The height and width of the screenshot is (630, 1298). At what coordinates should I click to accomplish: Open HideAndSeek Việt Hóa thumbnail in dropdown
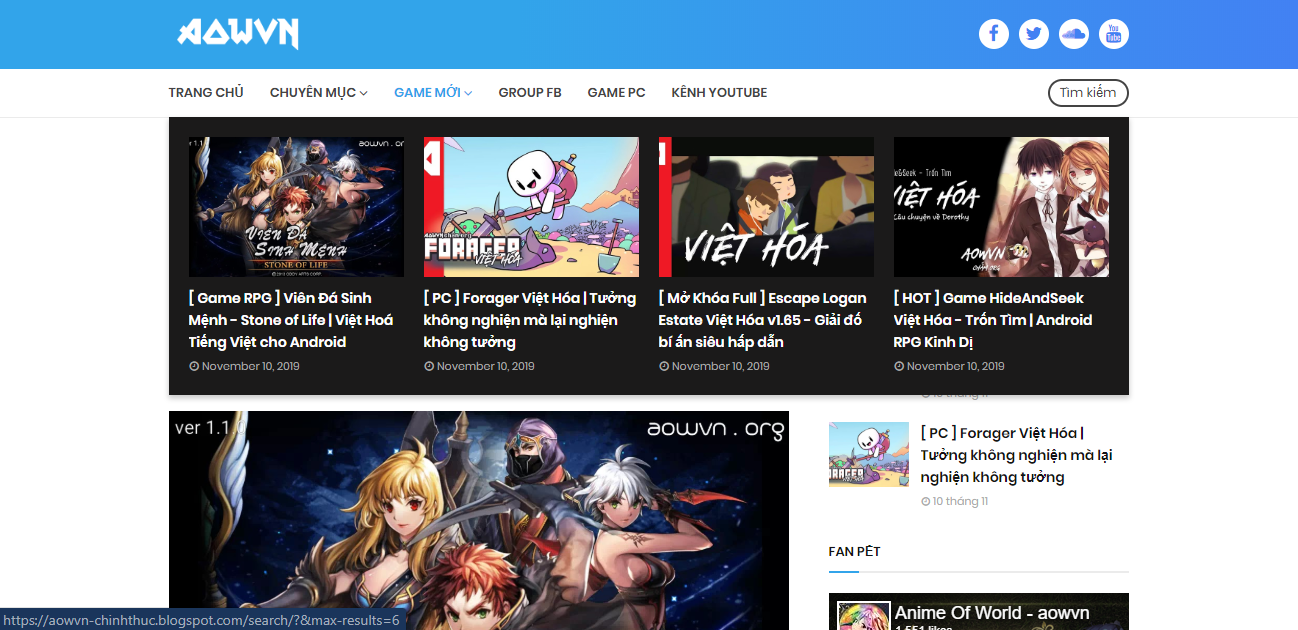pyautogui.click(x=1001, y=207)
